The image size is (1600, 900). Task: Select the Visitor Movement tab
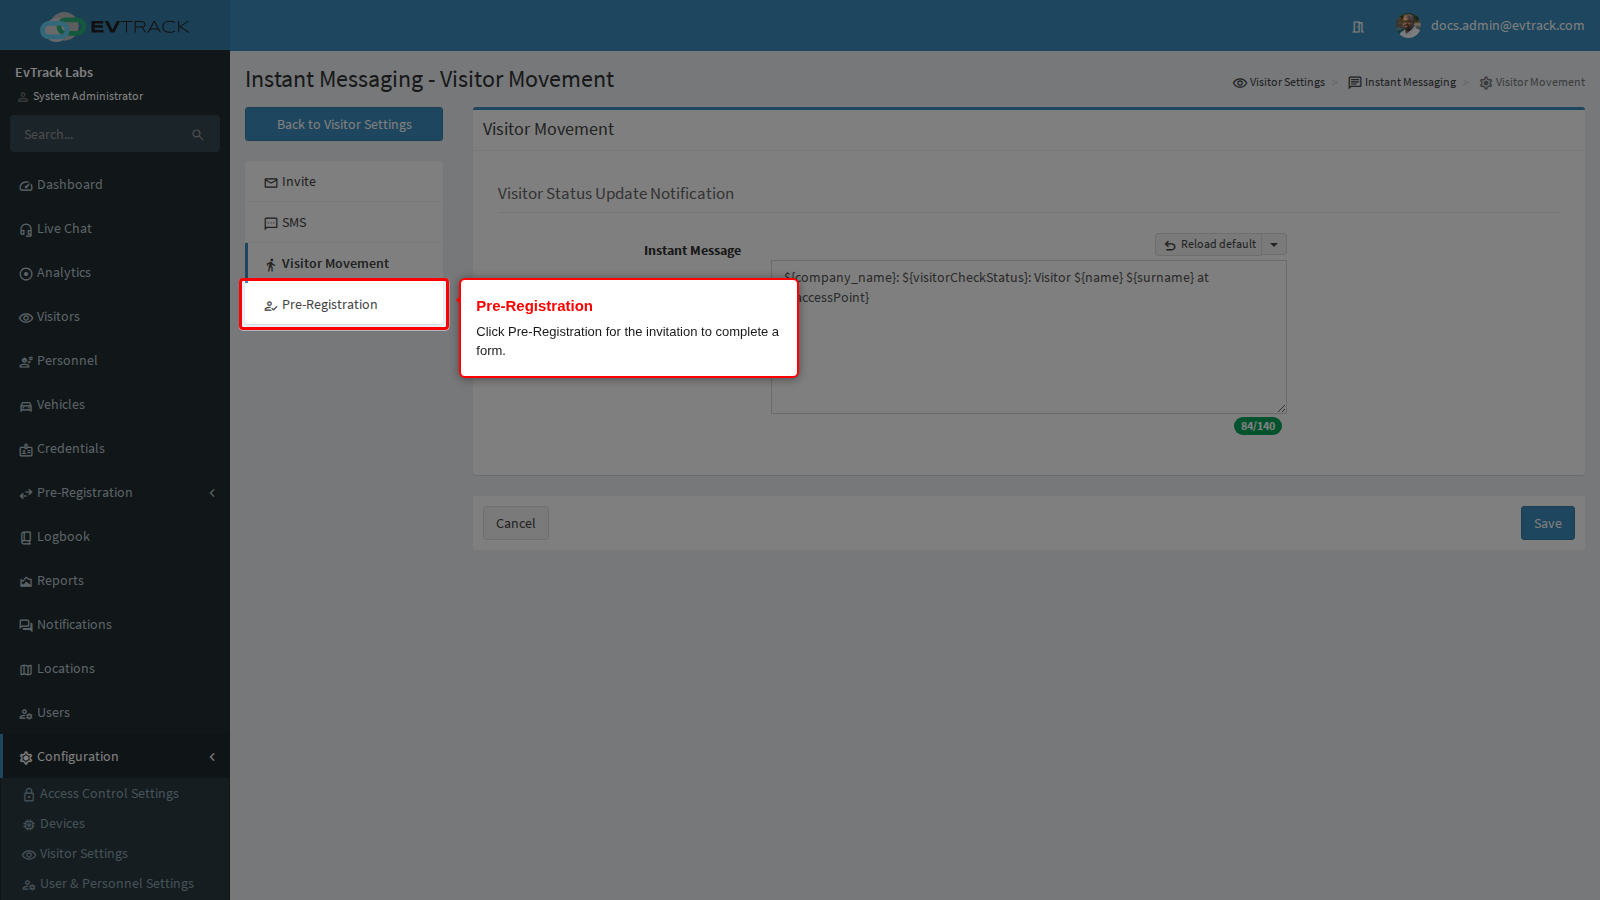(344, 264)
